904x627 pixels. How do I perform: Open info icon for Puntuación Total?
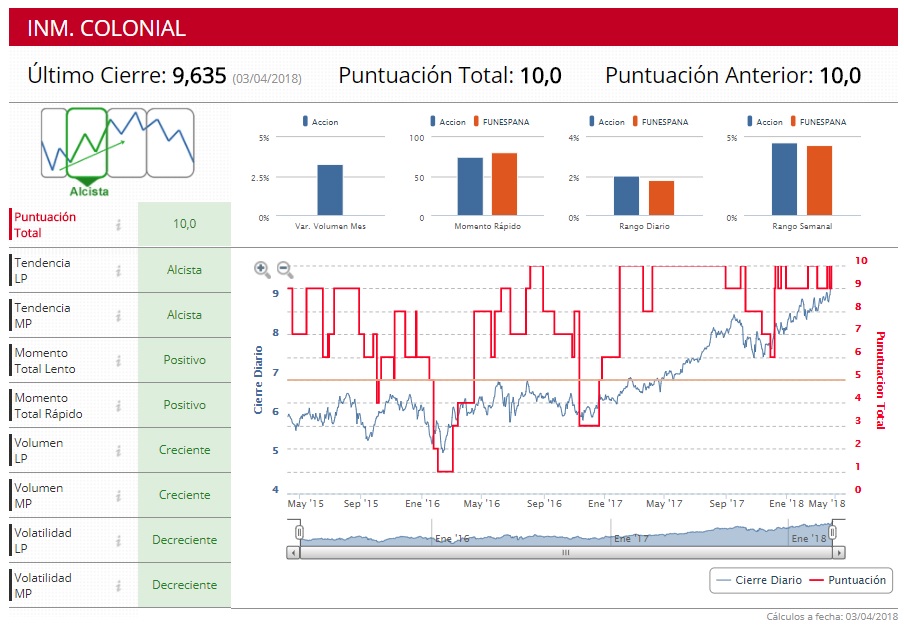119,225
